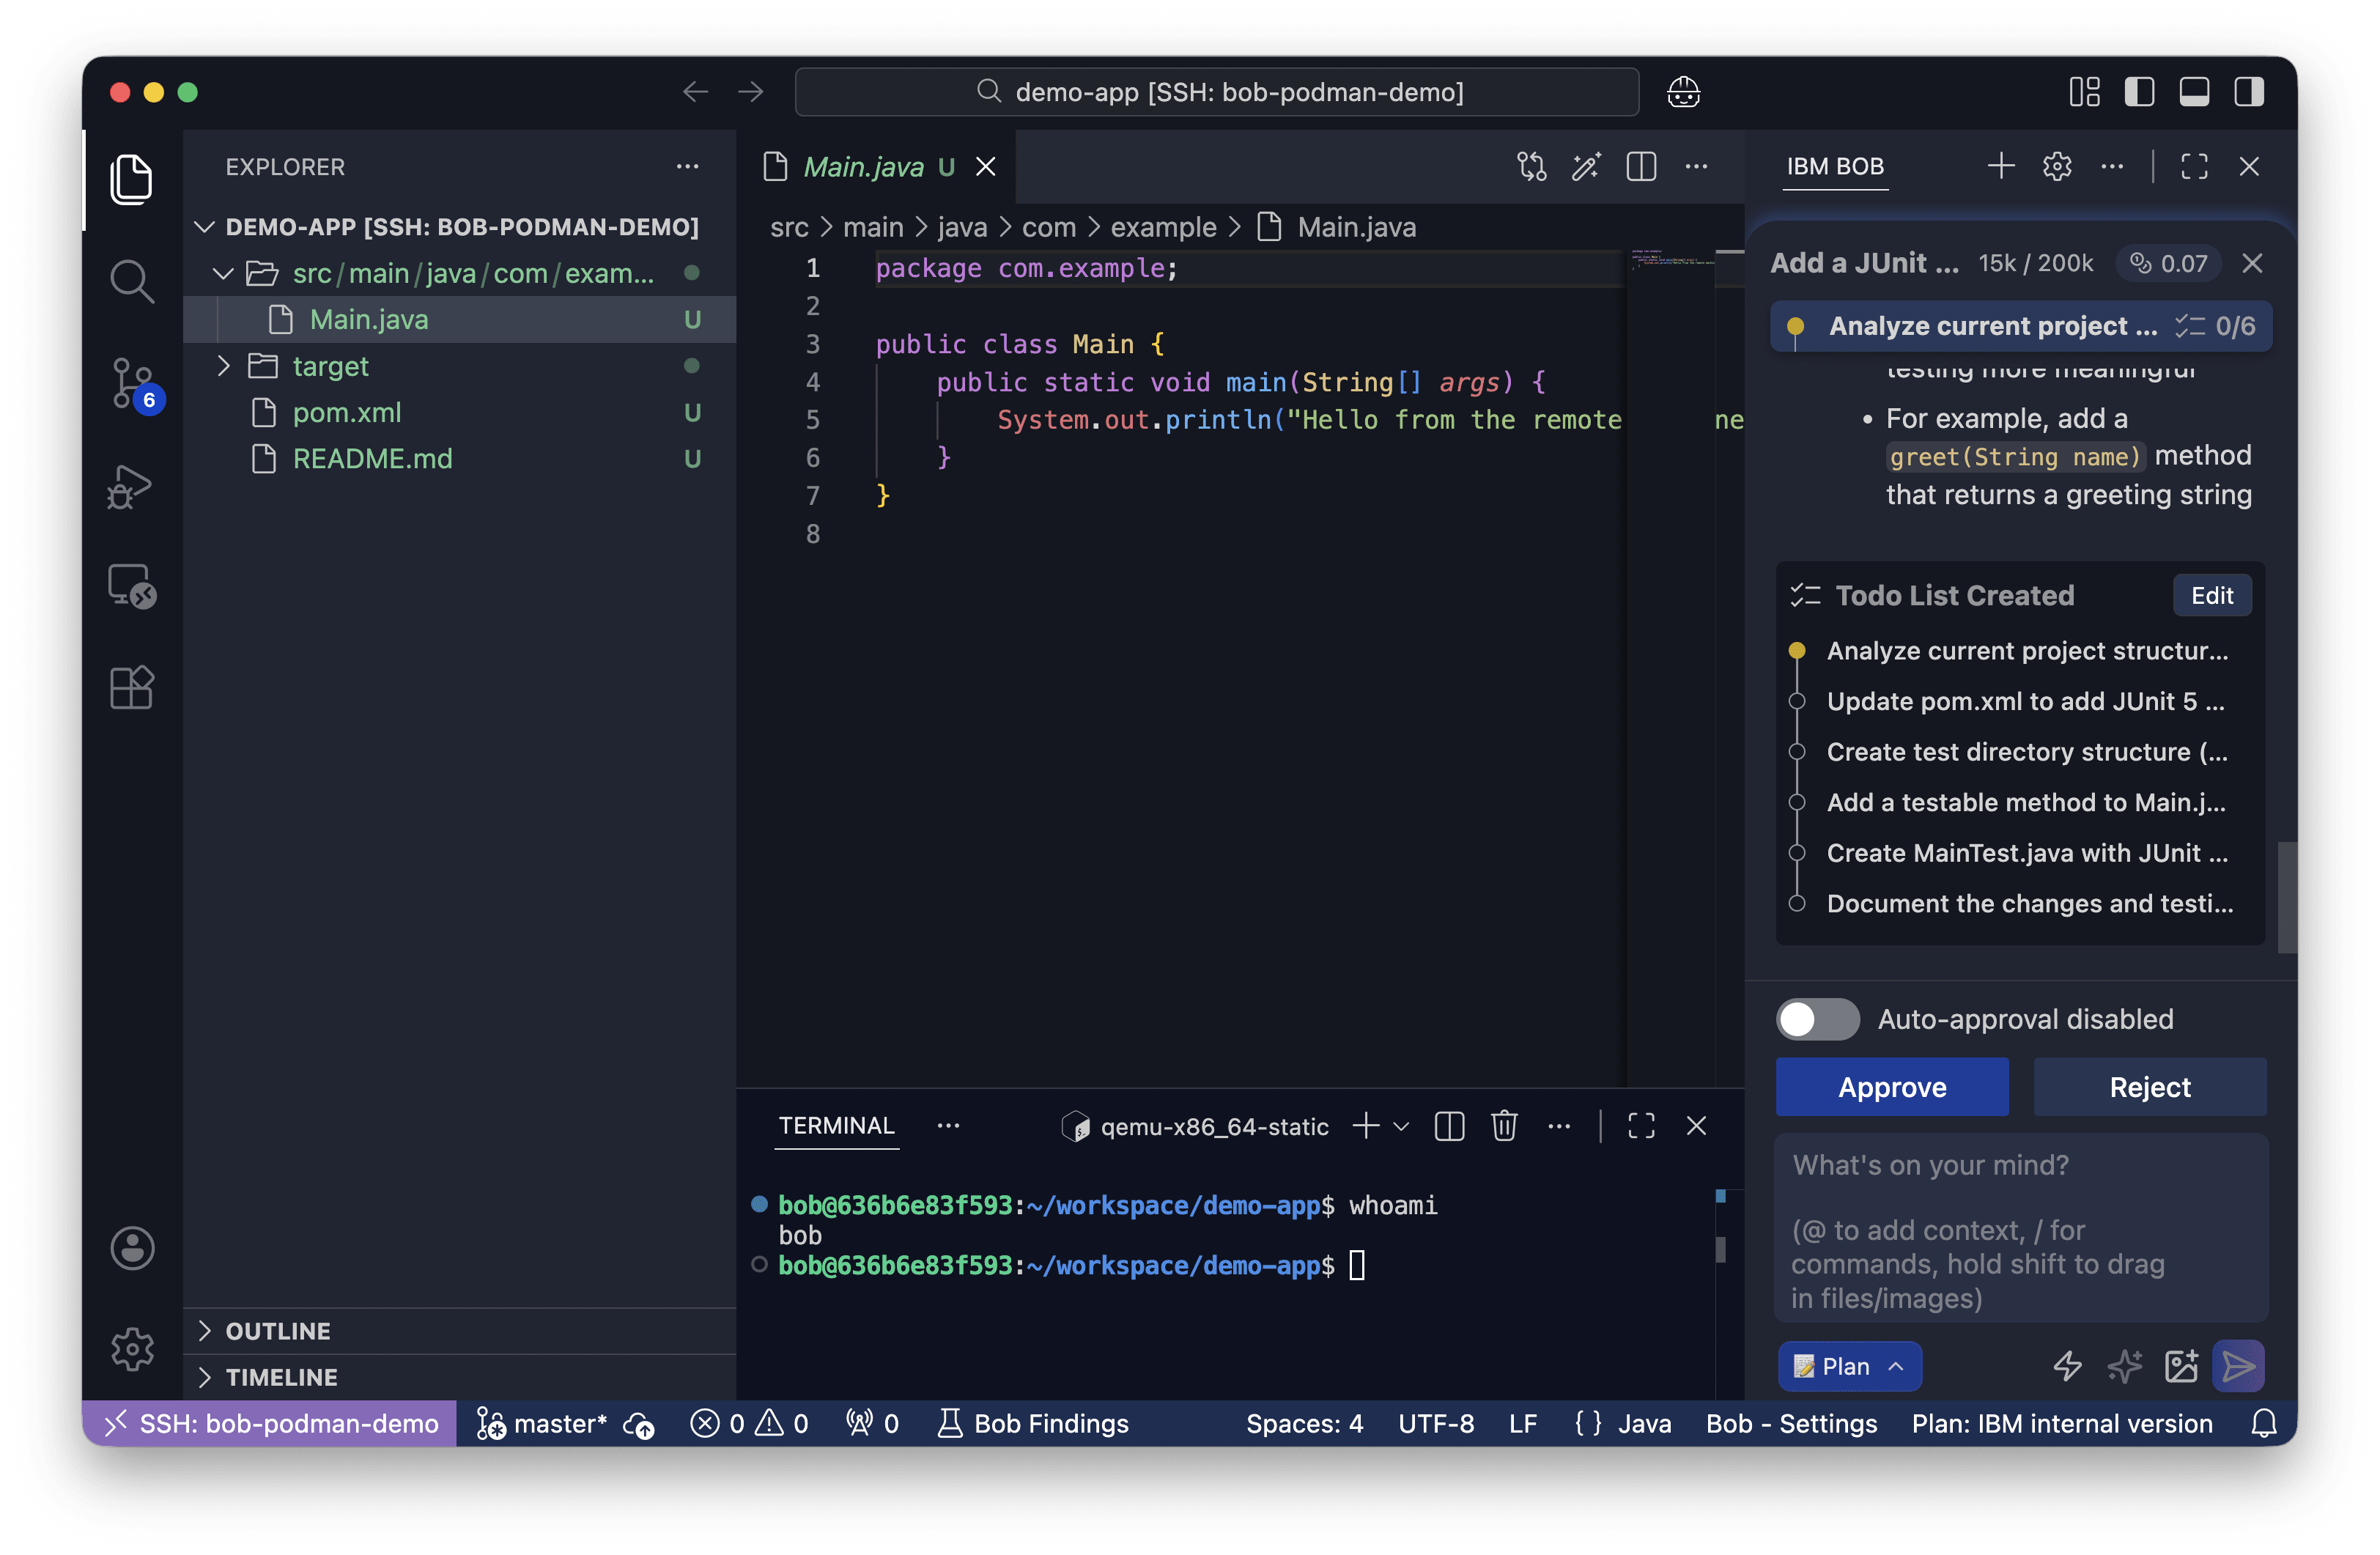Click the add image icon in chat
This screenshot has width=2380, height=1555.
[x=2181, y=1366]
